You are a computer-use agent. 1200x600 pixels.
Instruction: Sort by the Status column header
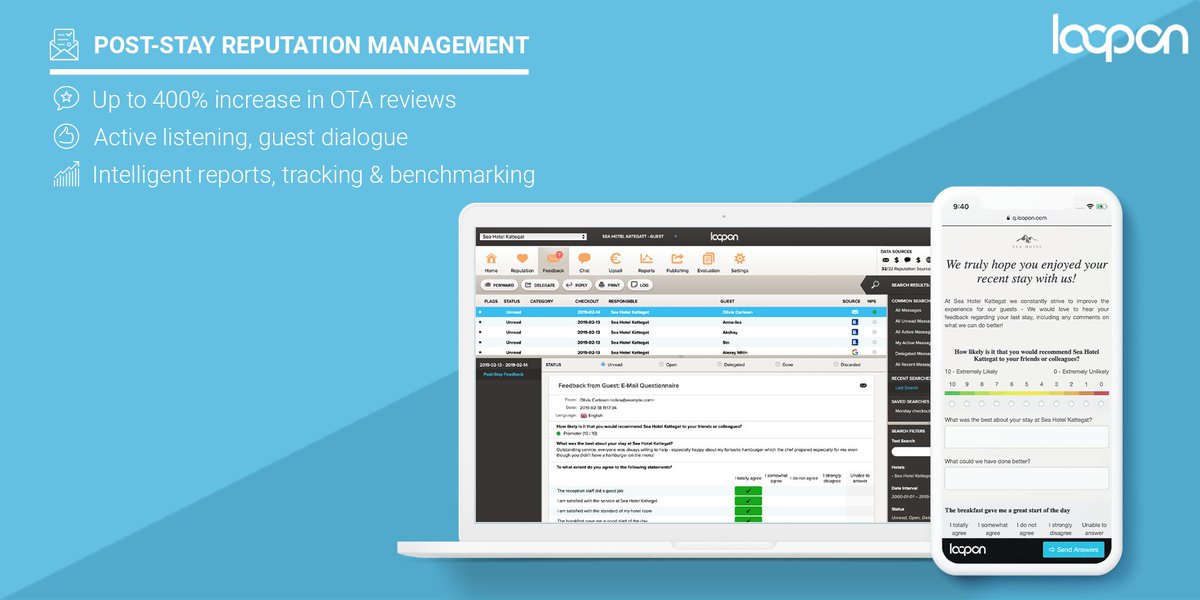pyautogui.click(x=511, y=300)
